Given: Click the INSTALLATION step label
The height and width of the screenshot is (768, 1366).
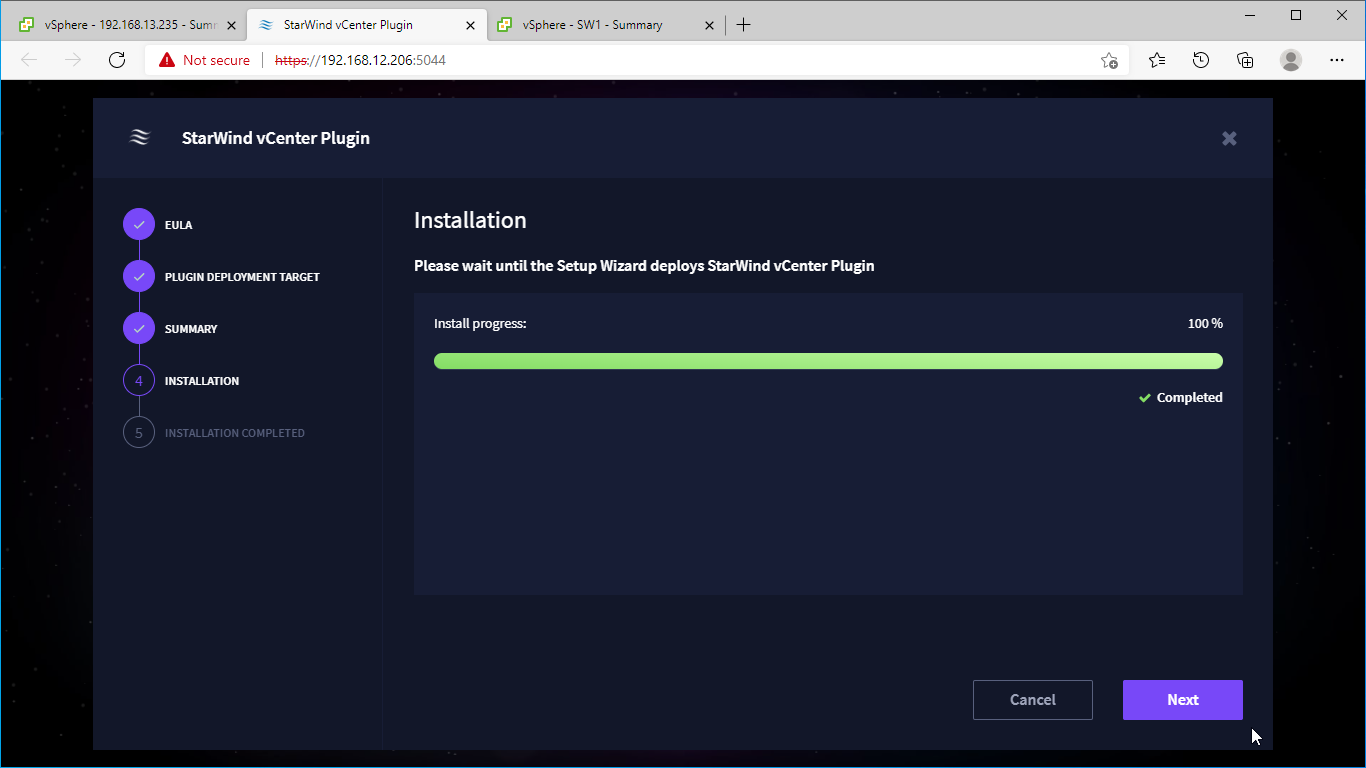Looking at the screenshot, I should [x=202, y=381].
